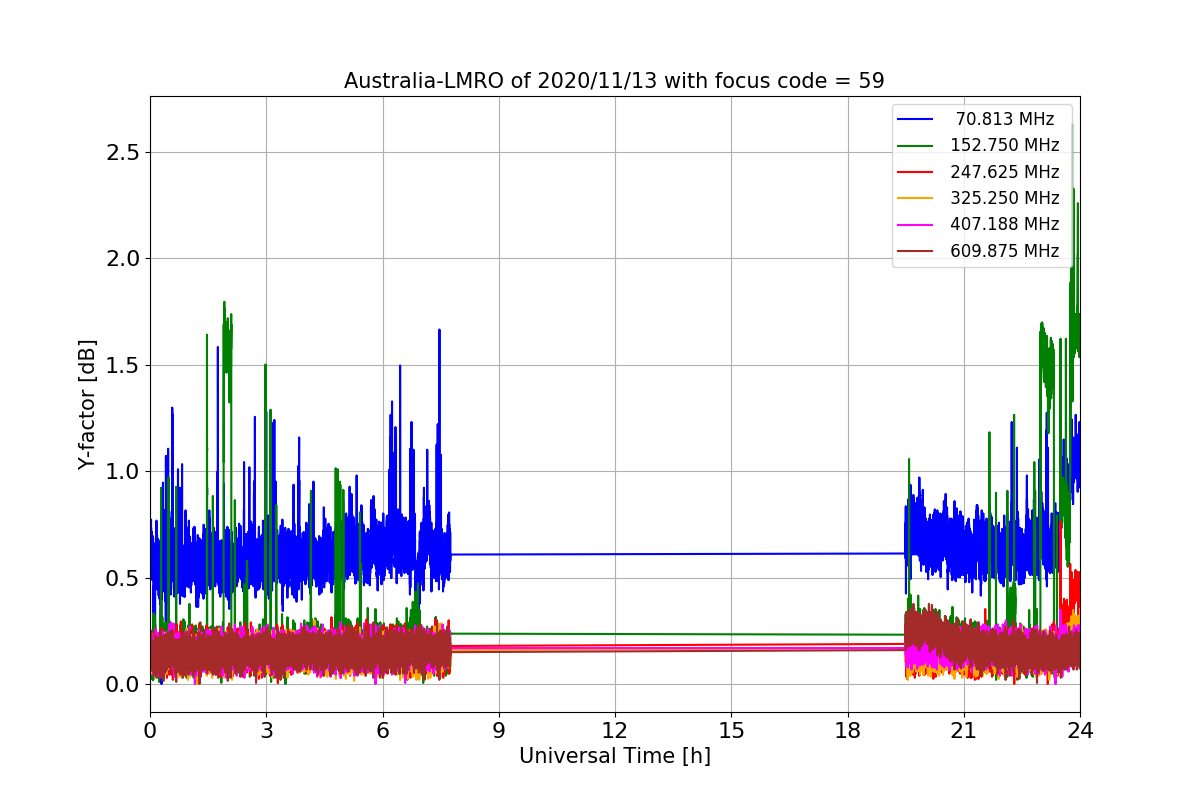Click x-axis tick label 15
This screenshot has width=1200, height=800.
731,730
